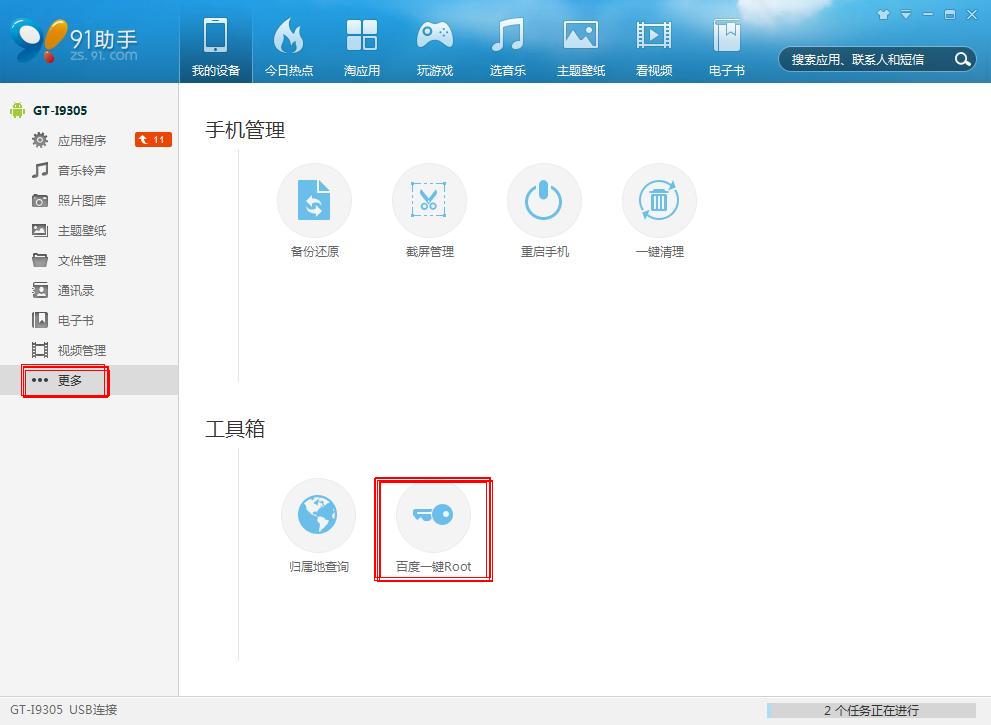The image size is (991, 725).
Task: Close the 91助手 window
Action: (972, 15)
